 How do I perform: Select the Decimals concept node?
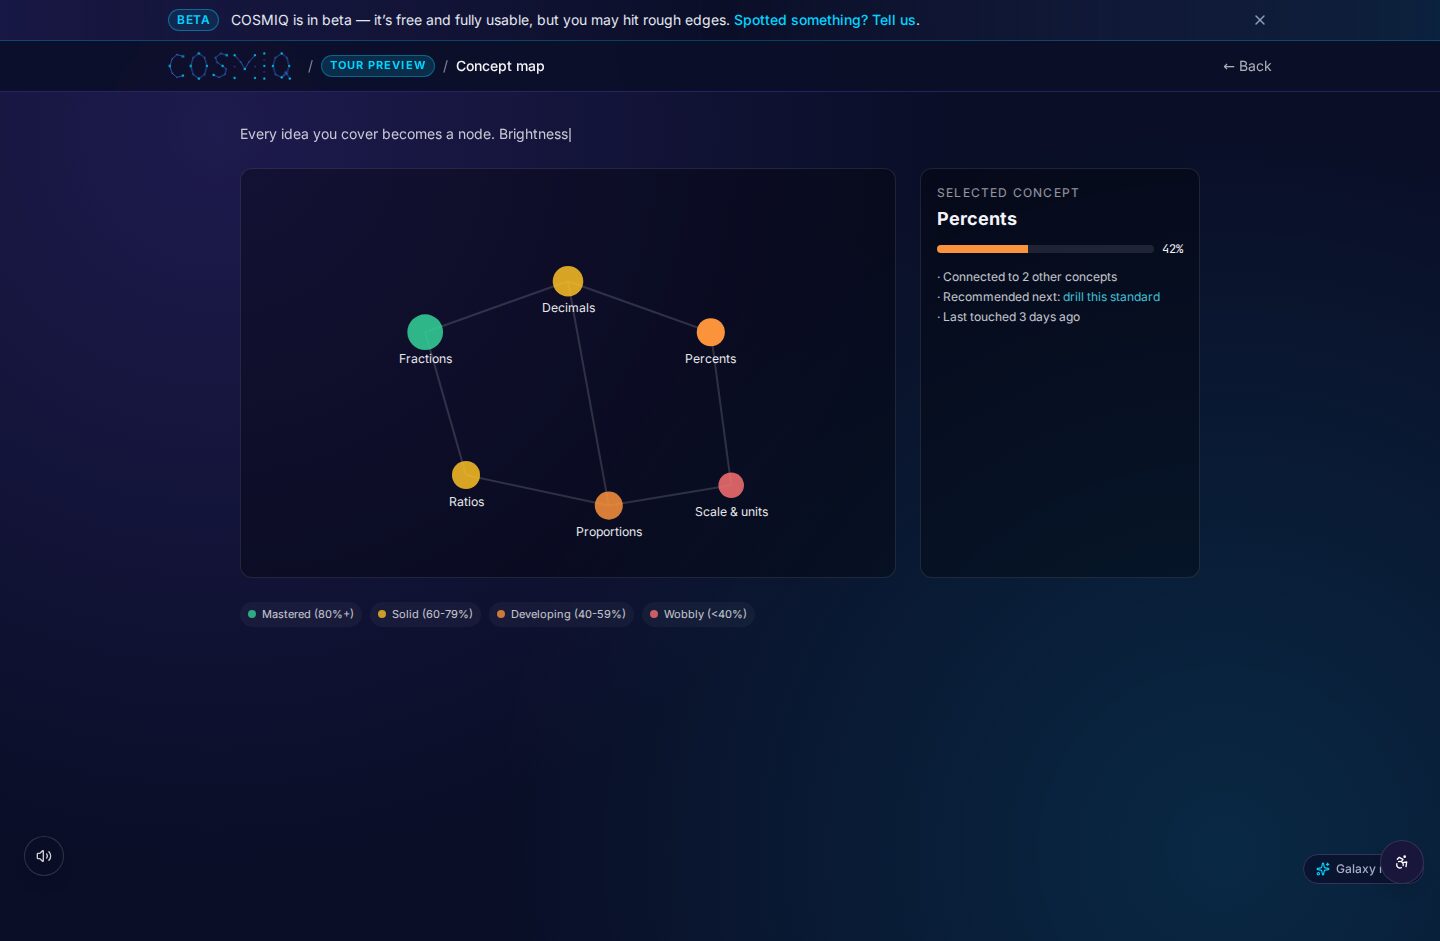click(x=568, y=281)
